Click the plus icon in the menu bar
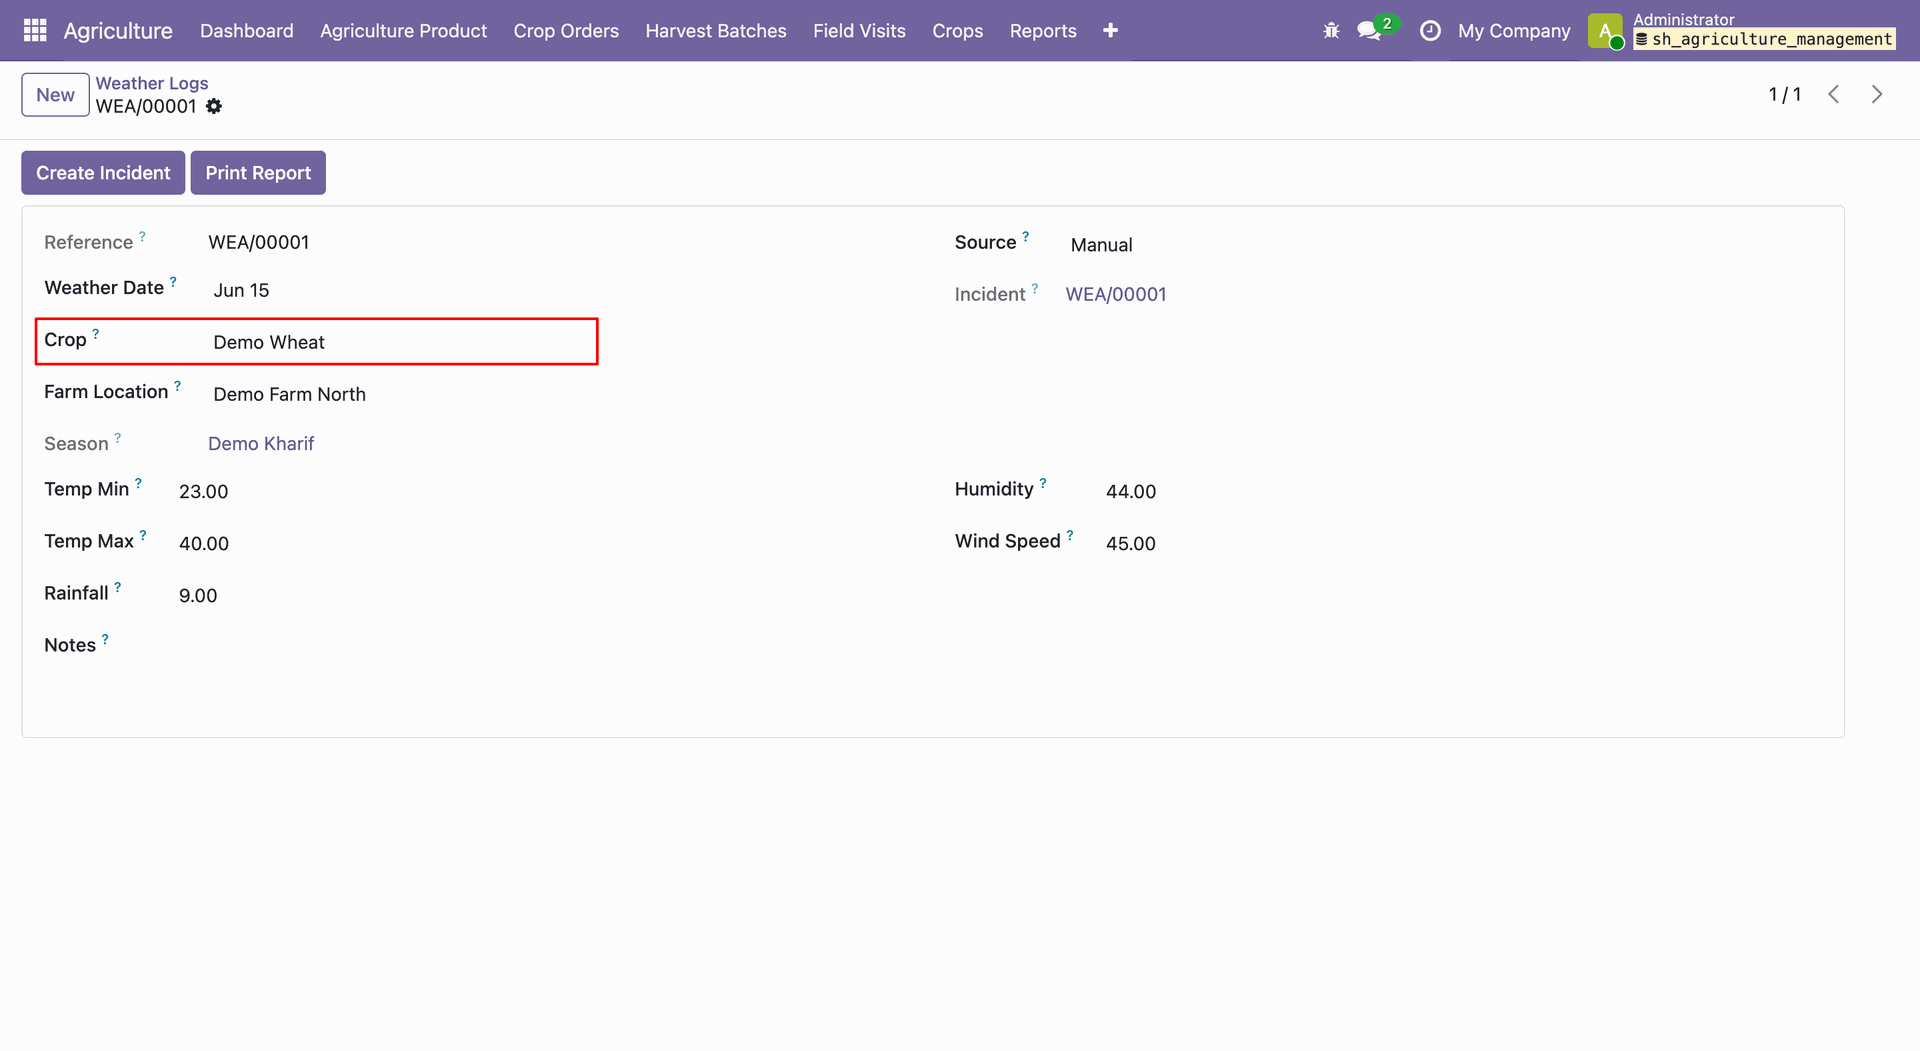The image size is (1920, 1051). (x=1110, y=30)
